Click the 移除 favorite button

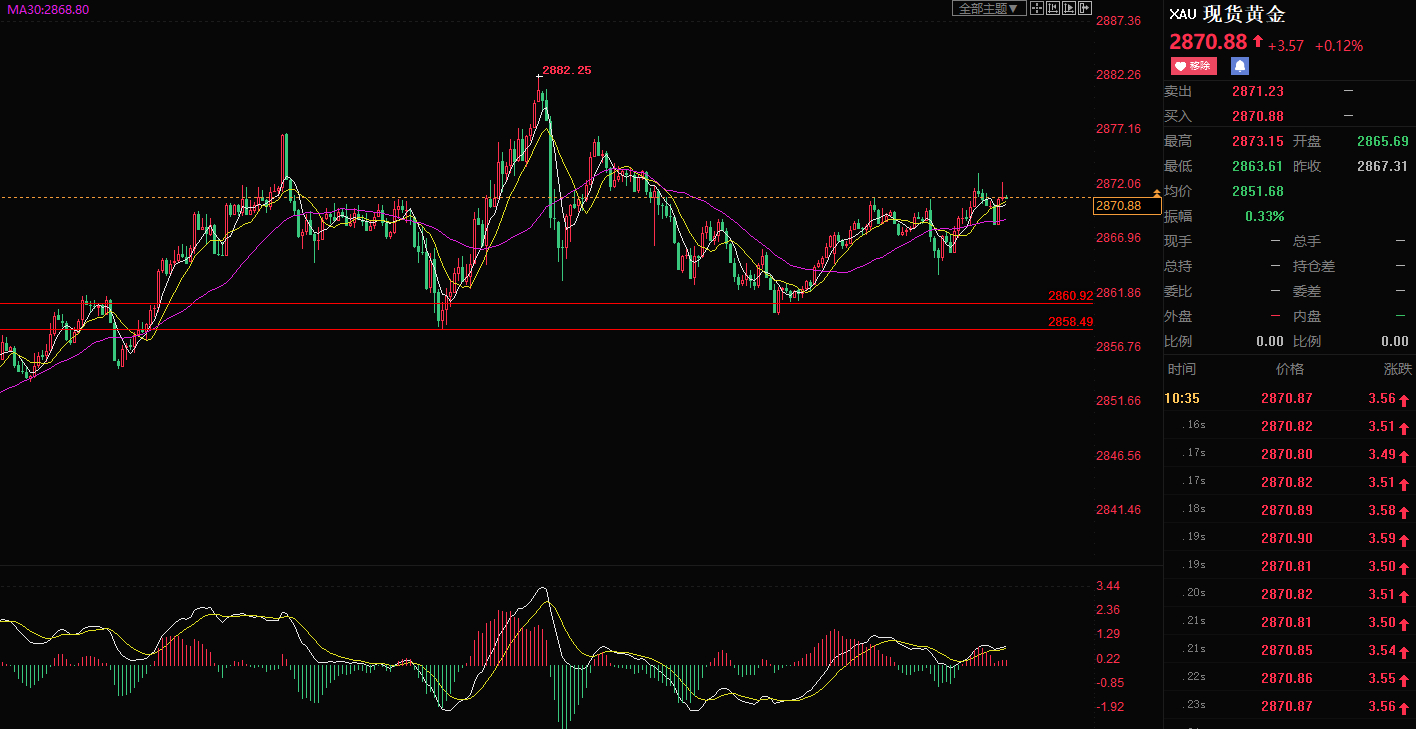point(1193,66)
